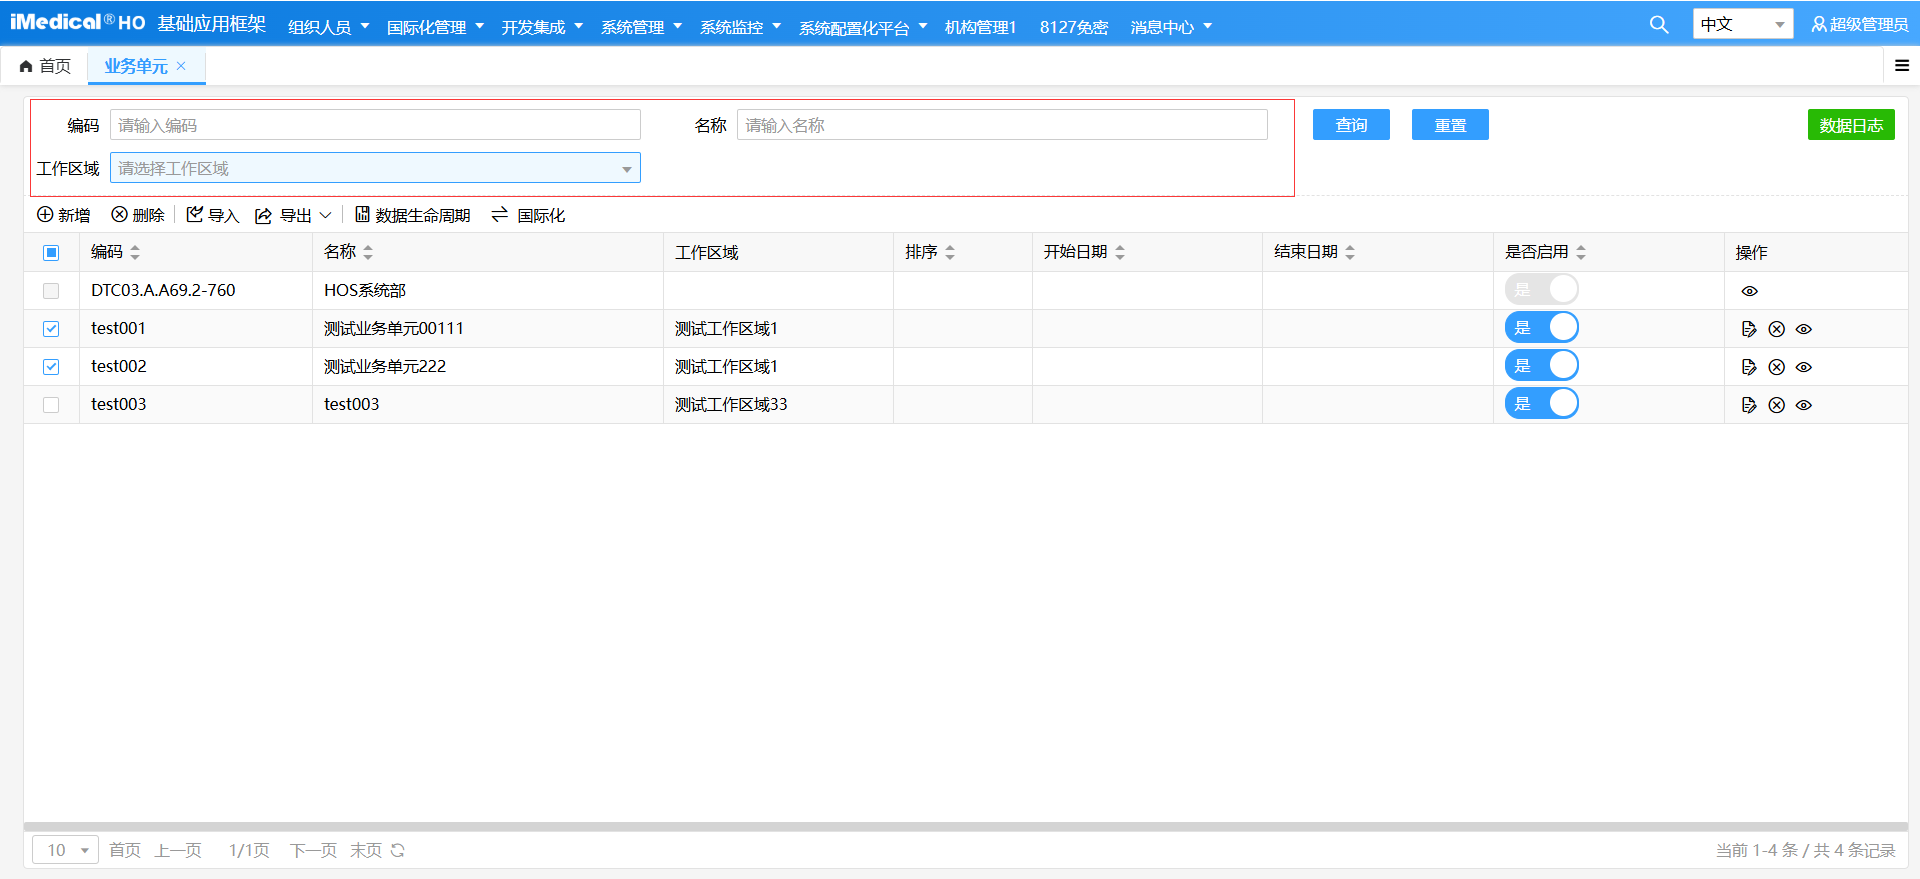Image resolution: width=1920 pixels, height=879 pixels.
Task: Click the view eye icon for test003 row
Action: [x=1804, y=405]
